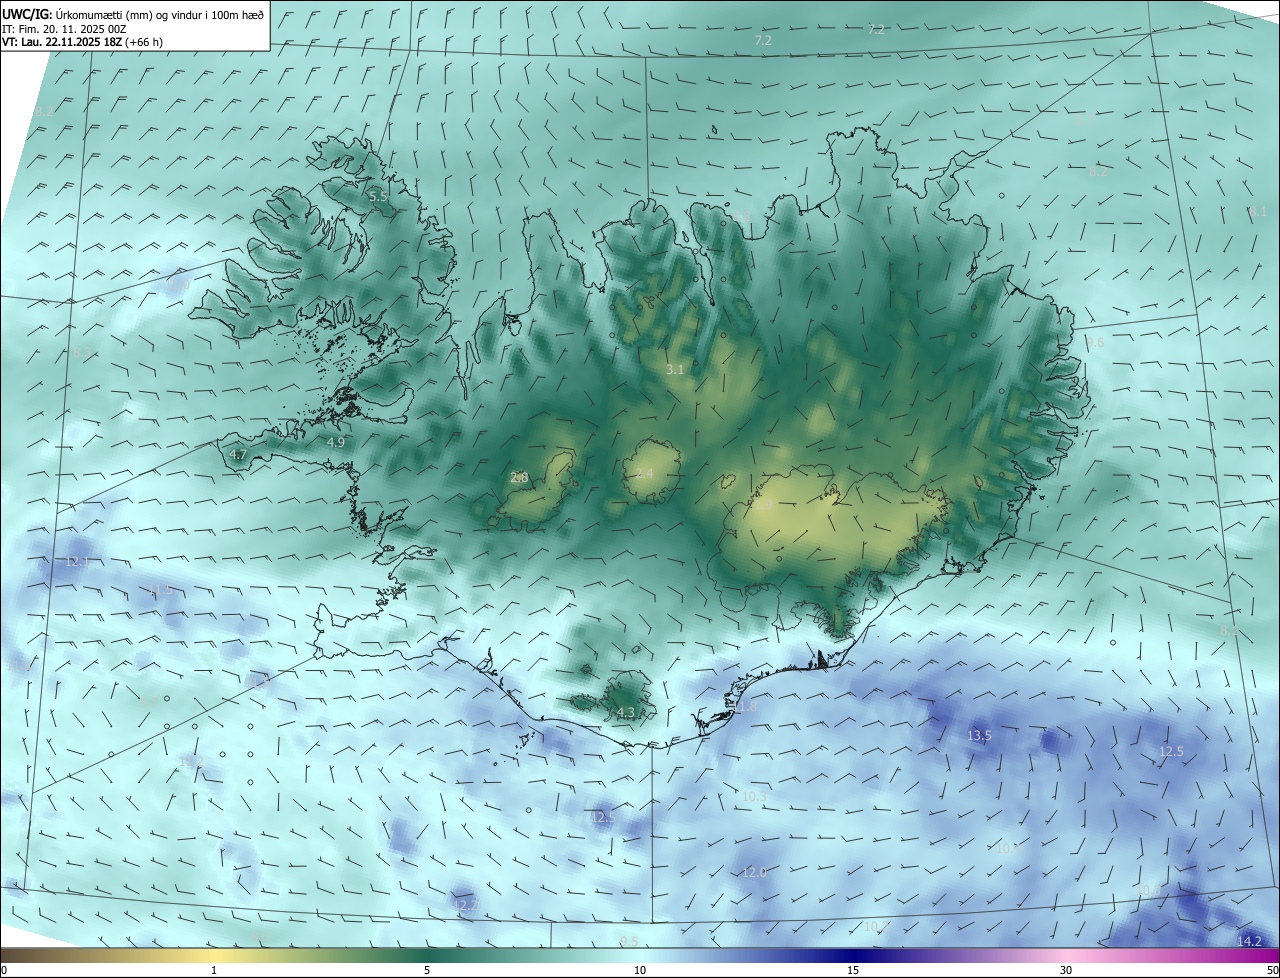The width and height of the screenshot is (1280, 978).
Task: Click the colorbar tick label 1
Action: click(214, 970)
